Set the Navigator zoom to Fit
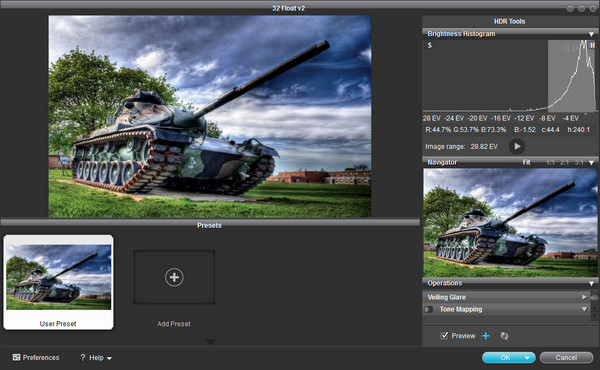 click(x=527, y=163)
